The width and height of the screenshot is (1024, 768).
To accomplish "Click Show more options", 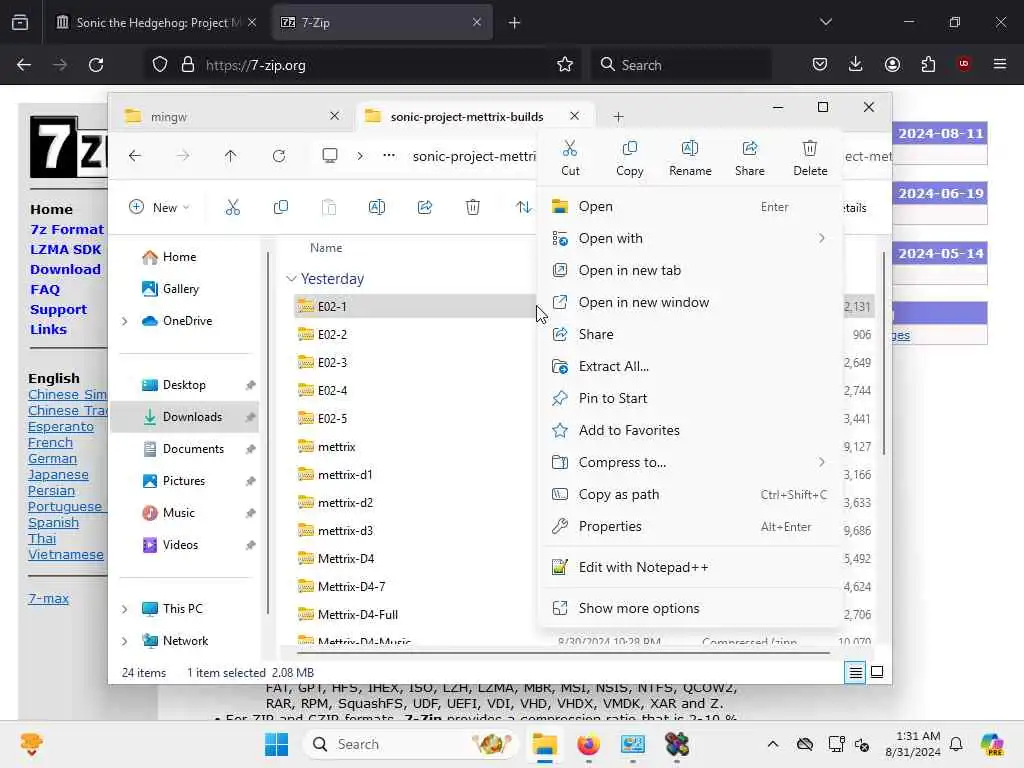I will [690, 609].
